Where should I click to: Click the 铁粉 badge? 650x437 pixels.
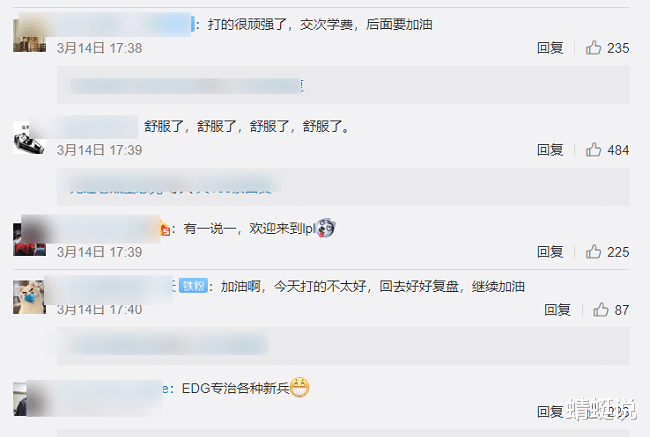pos(194,286)
